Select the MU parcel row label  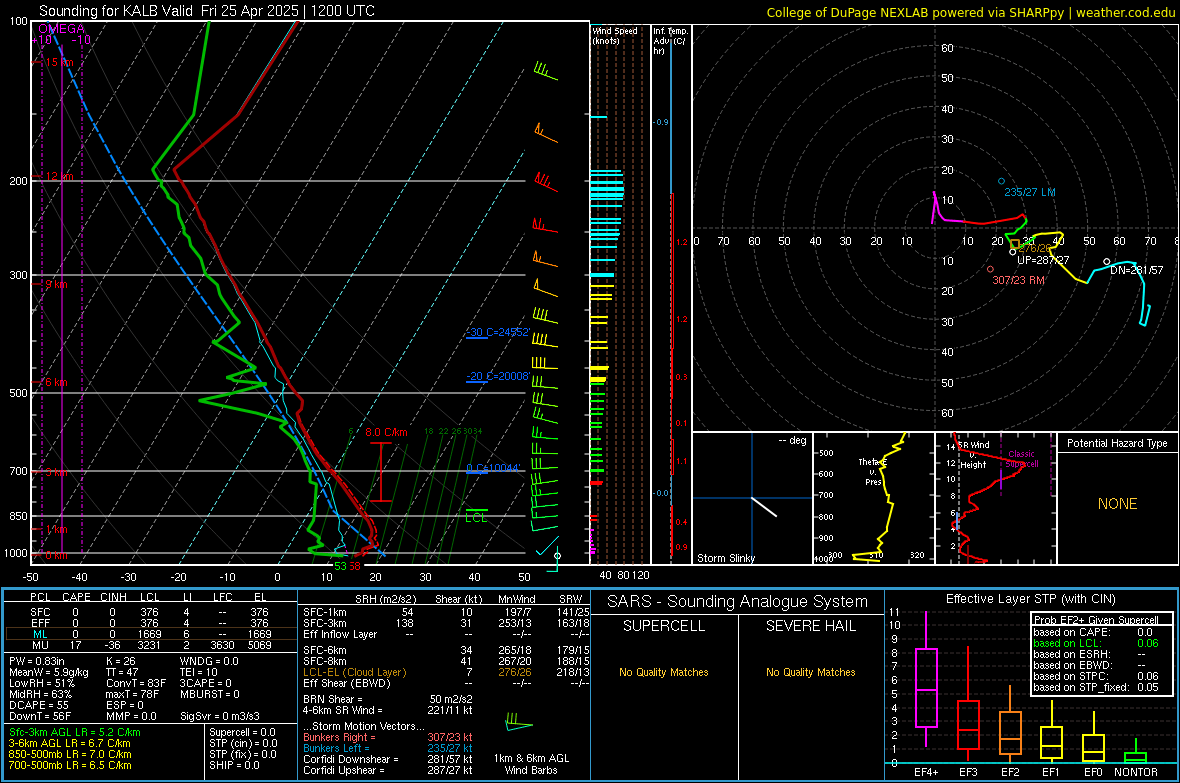[40, 645]
